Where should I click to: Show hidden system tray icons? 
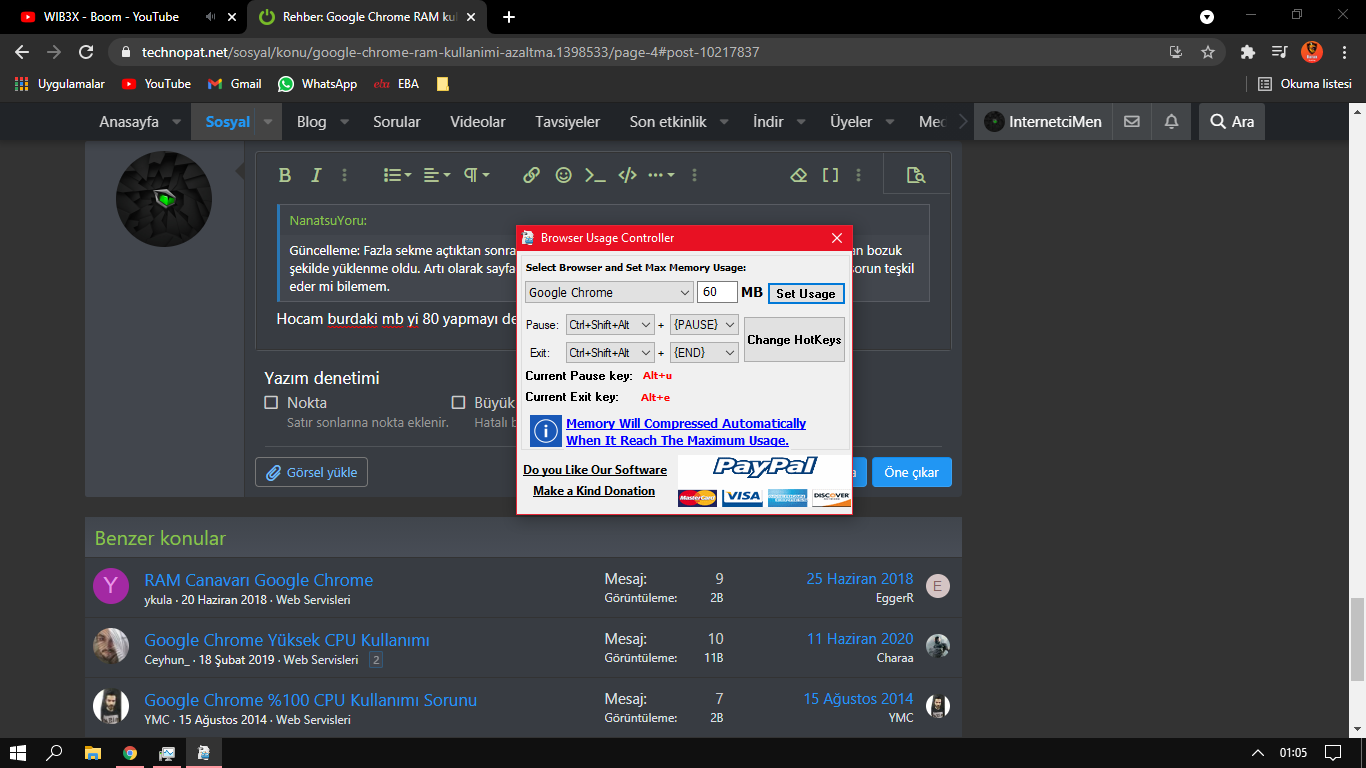[1257, 753]
